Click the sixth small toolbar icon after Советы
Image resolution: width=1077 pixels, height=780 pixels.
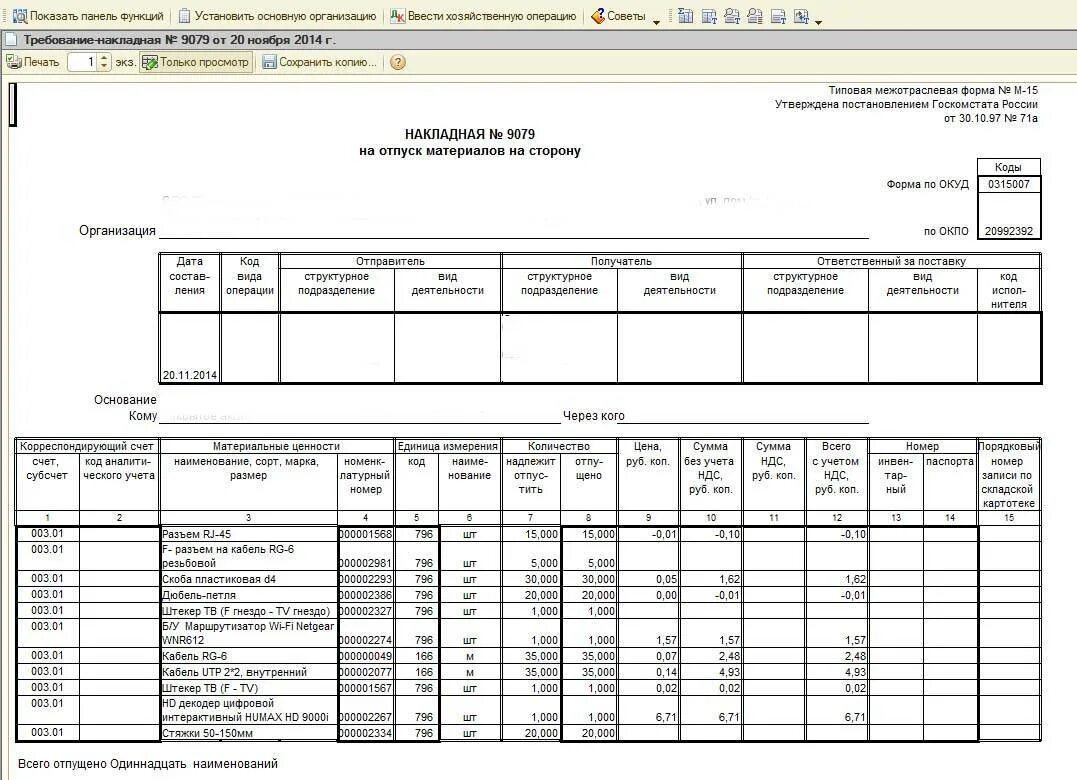click(802, 16)
